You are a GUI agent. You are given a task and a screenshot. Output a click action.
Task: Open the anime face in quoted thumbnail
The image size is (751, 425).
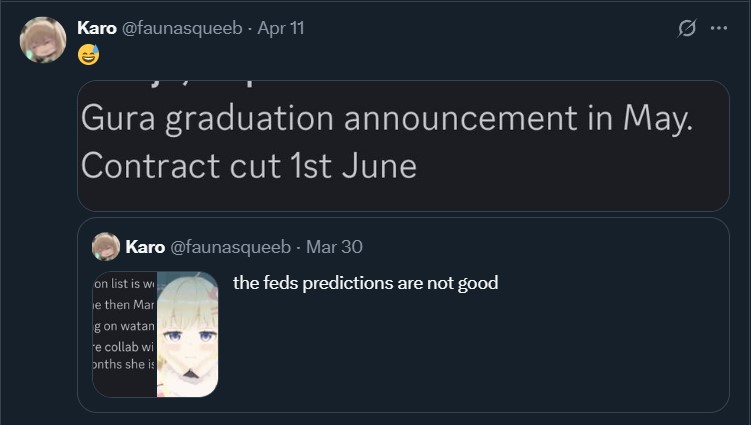pos(188,334)
